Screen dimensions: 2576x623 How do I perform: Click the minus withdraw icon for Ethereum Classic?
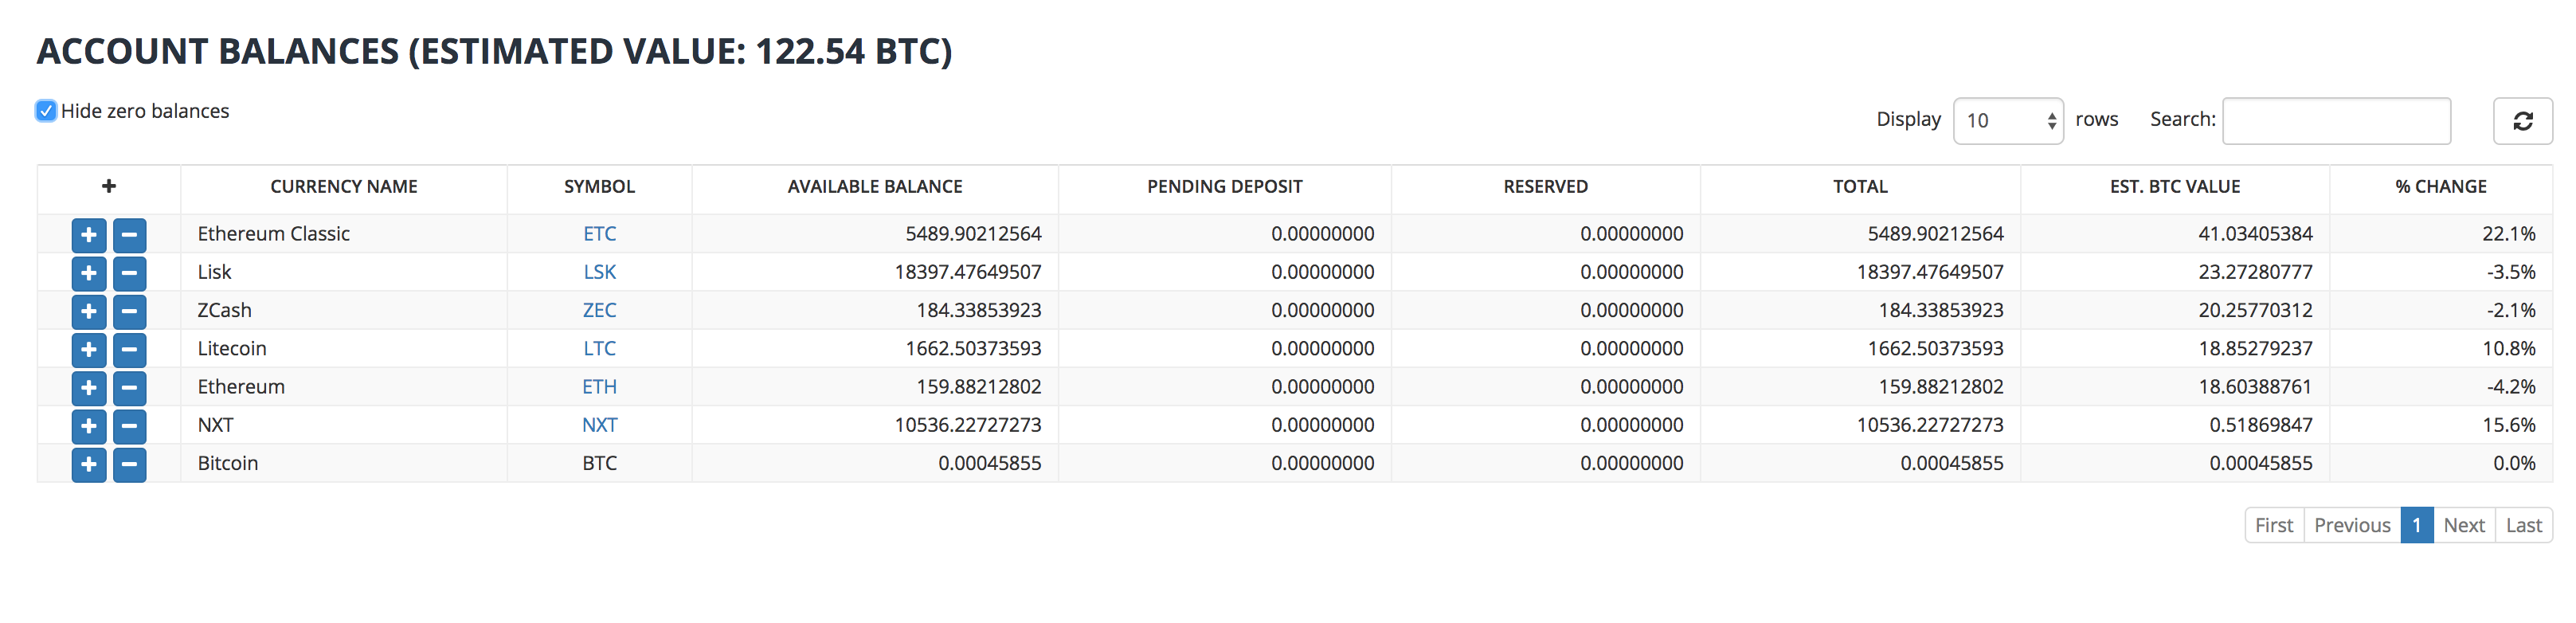click(129, 235)
